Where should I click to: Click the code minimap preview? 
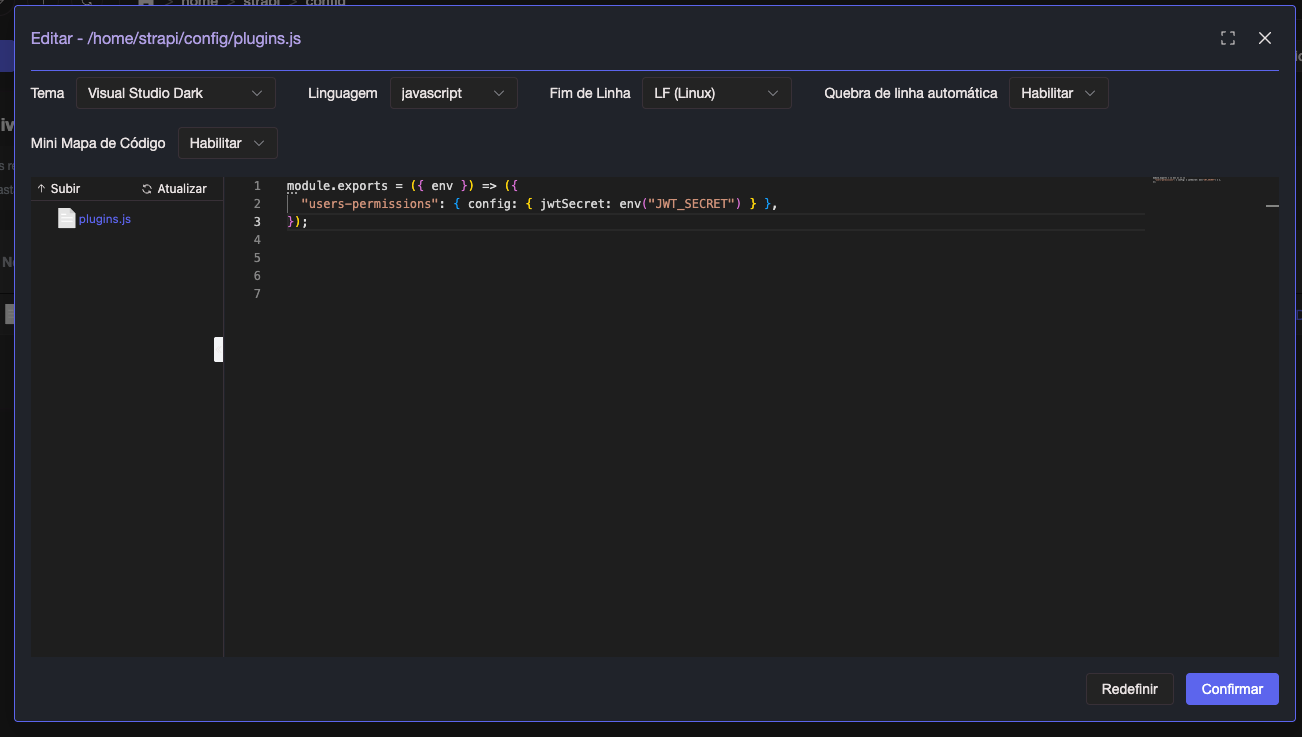pyautogui.click(x=1187, y=180)
